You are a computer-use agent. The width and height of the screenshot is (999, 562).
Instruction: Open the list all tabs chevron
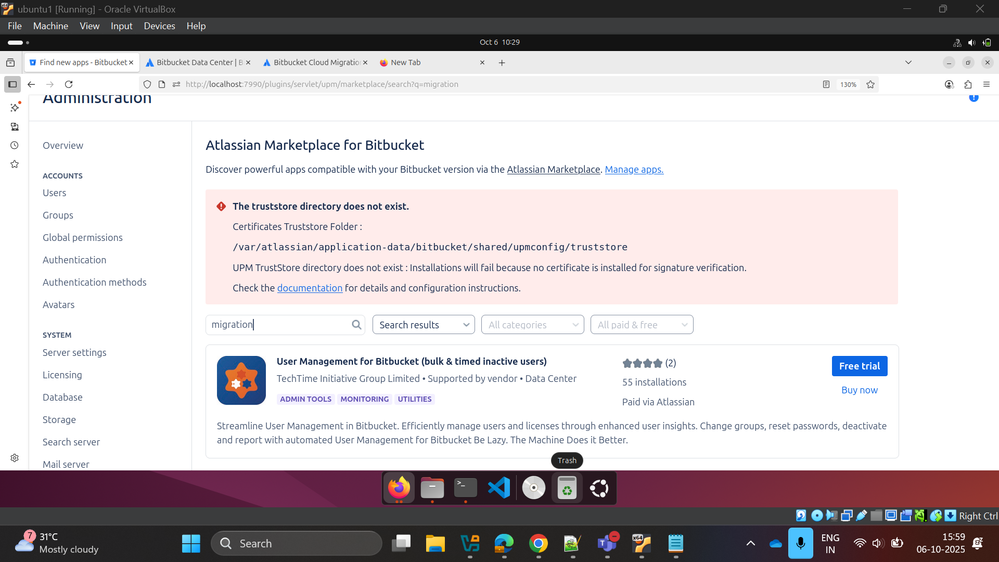pos(908,62)
